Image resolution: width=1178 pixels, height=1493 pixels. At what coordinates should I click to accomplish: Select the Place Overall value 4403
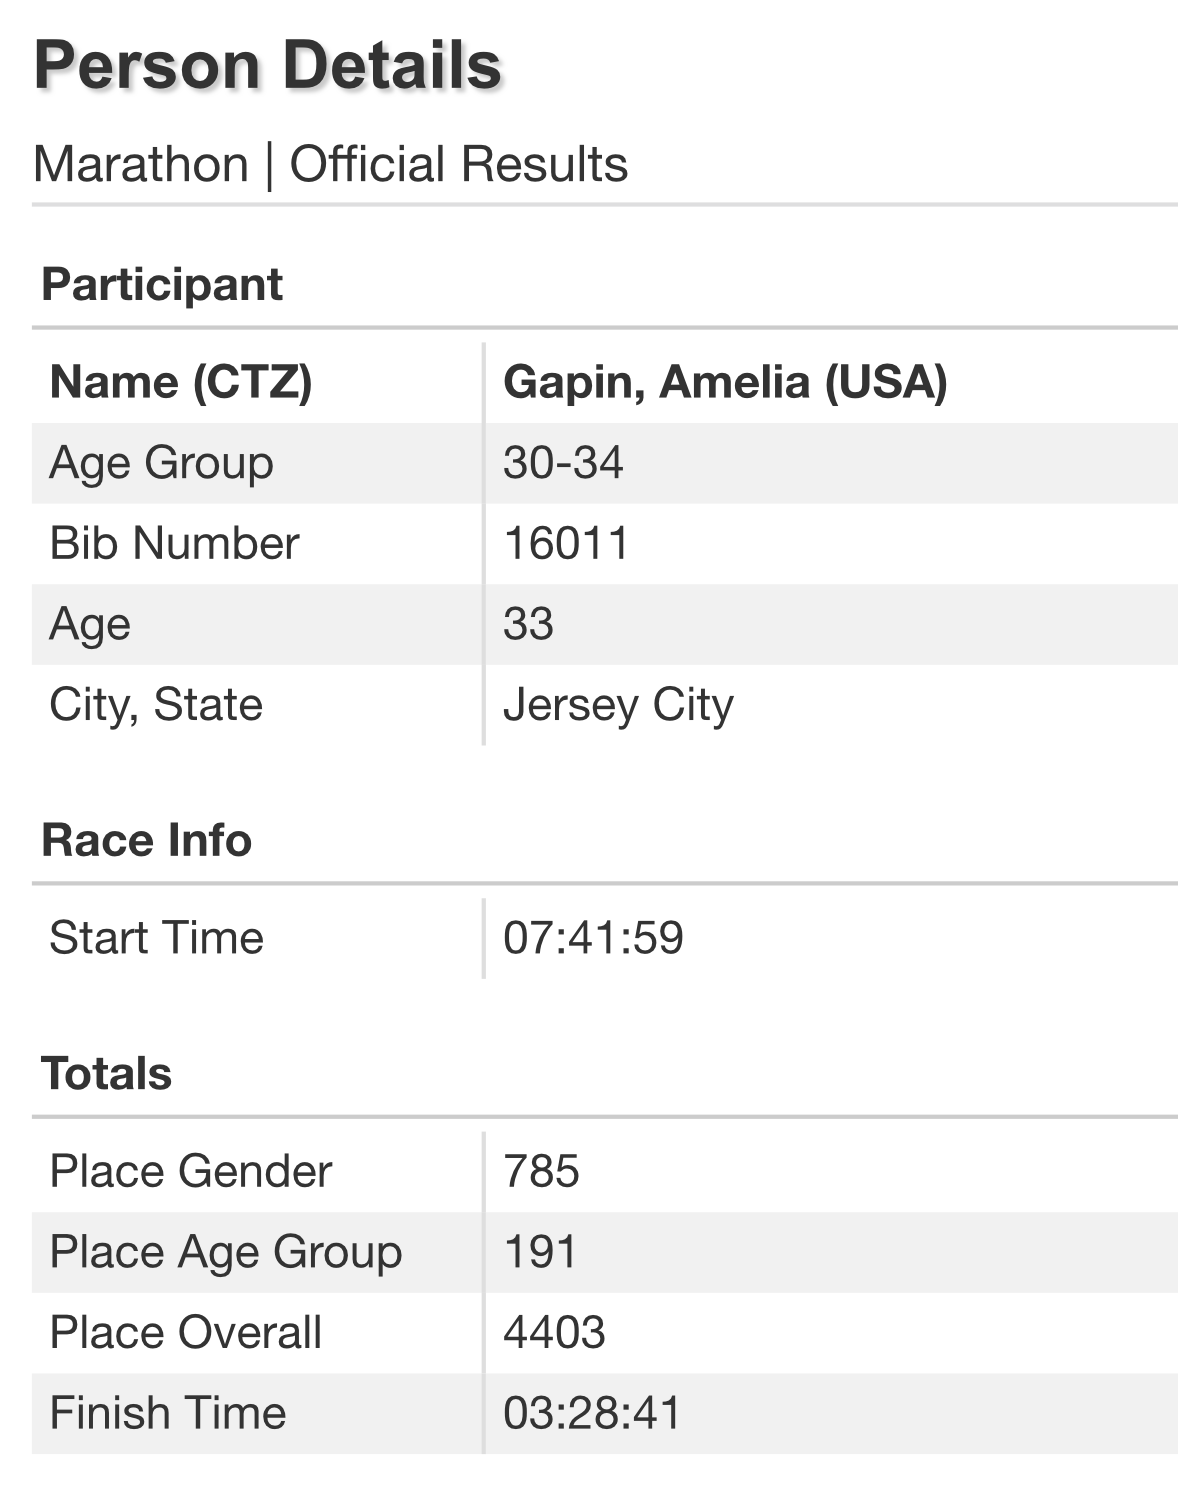coord(554,1333)
